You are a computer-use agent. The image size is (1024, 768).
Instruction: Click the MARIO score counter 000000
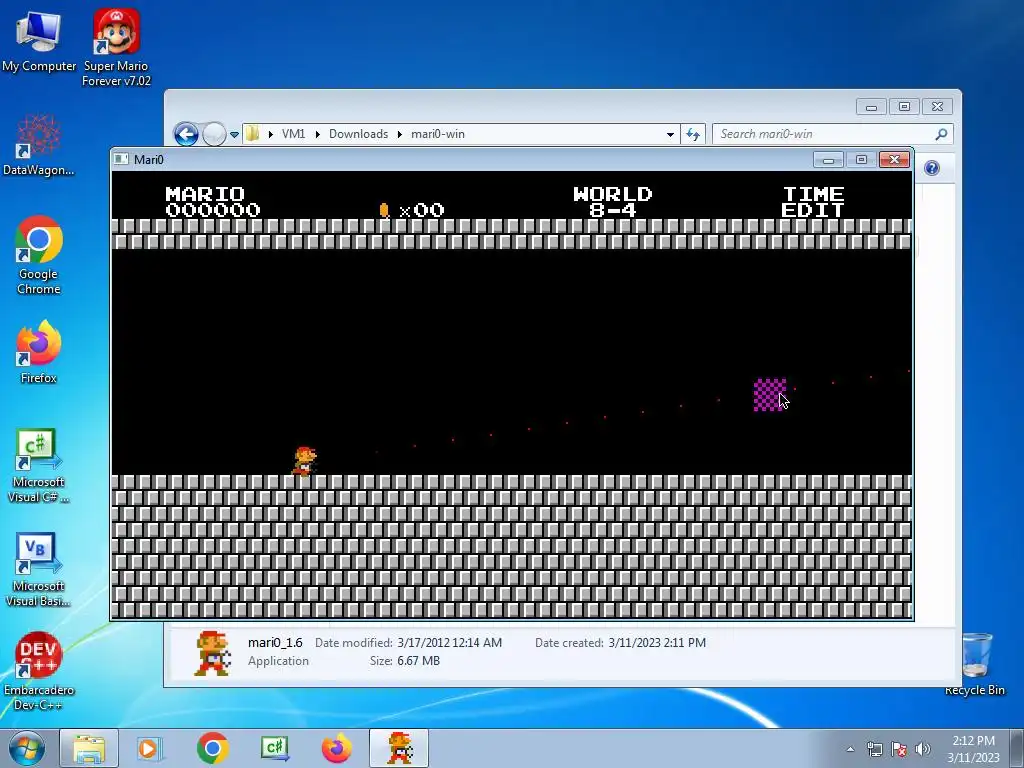point(213,210)
